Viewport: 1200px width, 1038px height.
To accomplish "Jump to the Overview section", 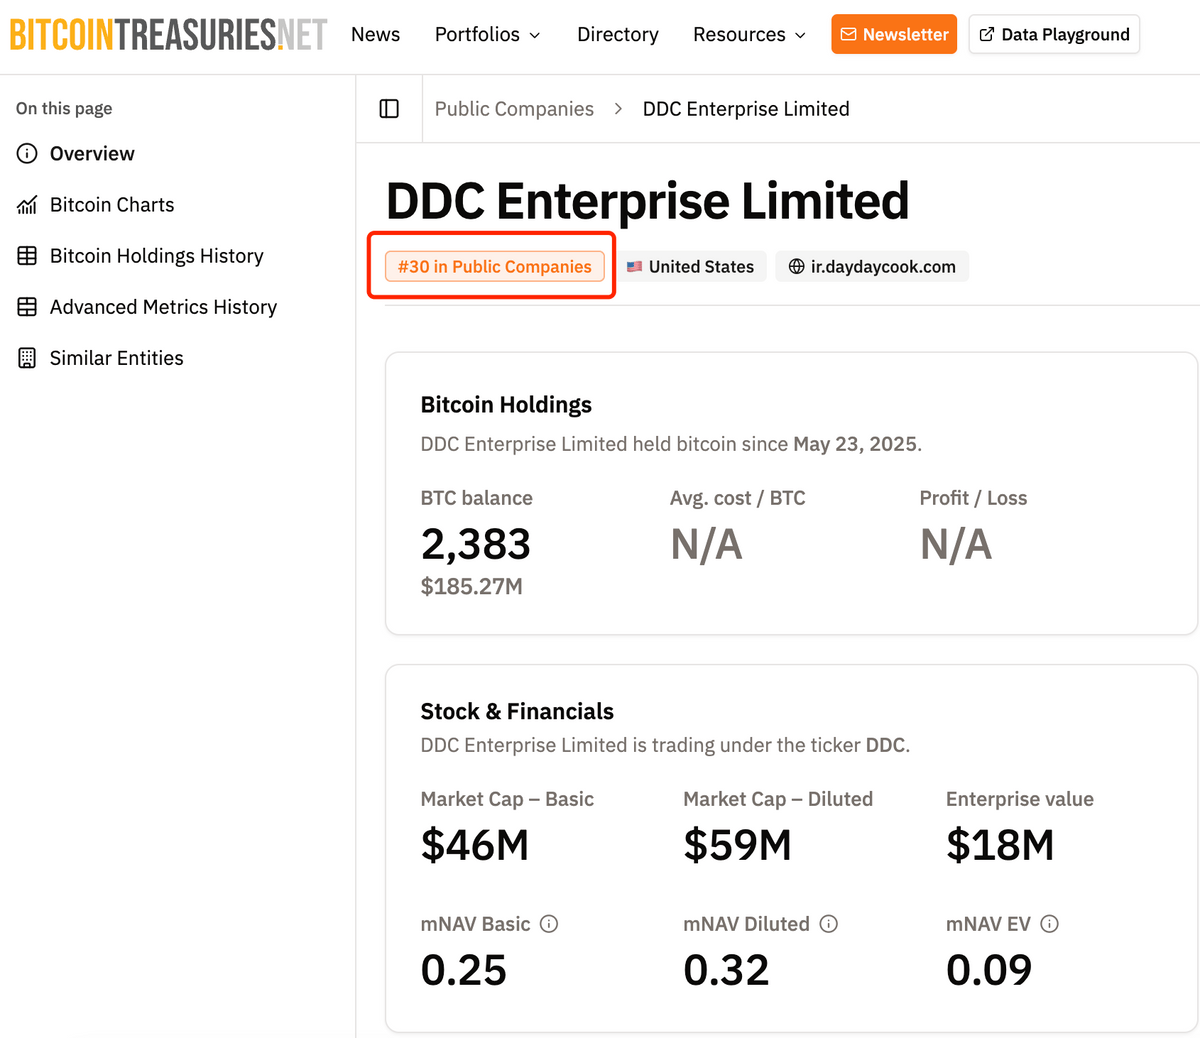I will (75, 153).
